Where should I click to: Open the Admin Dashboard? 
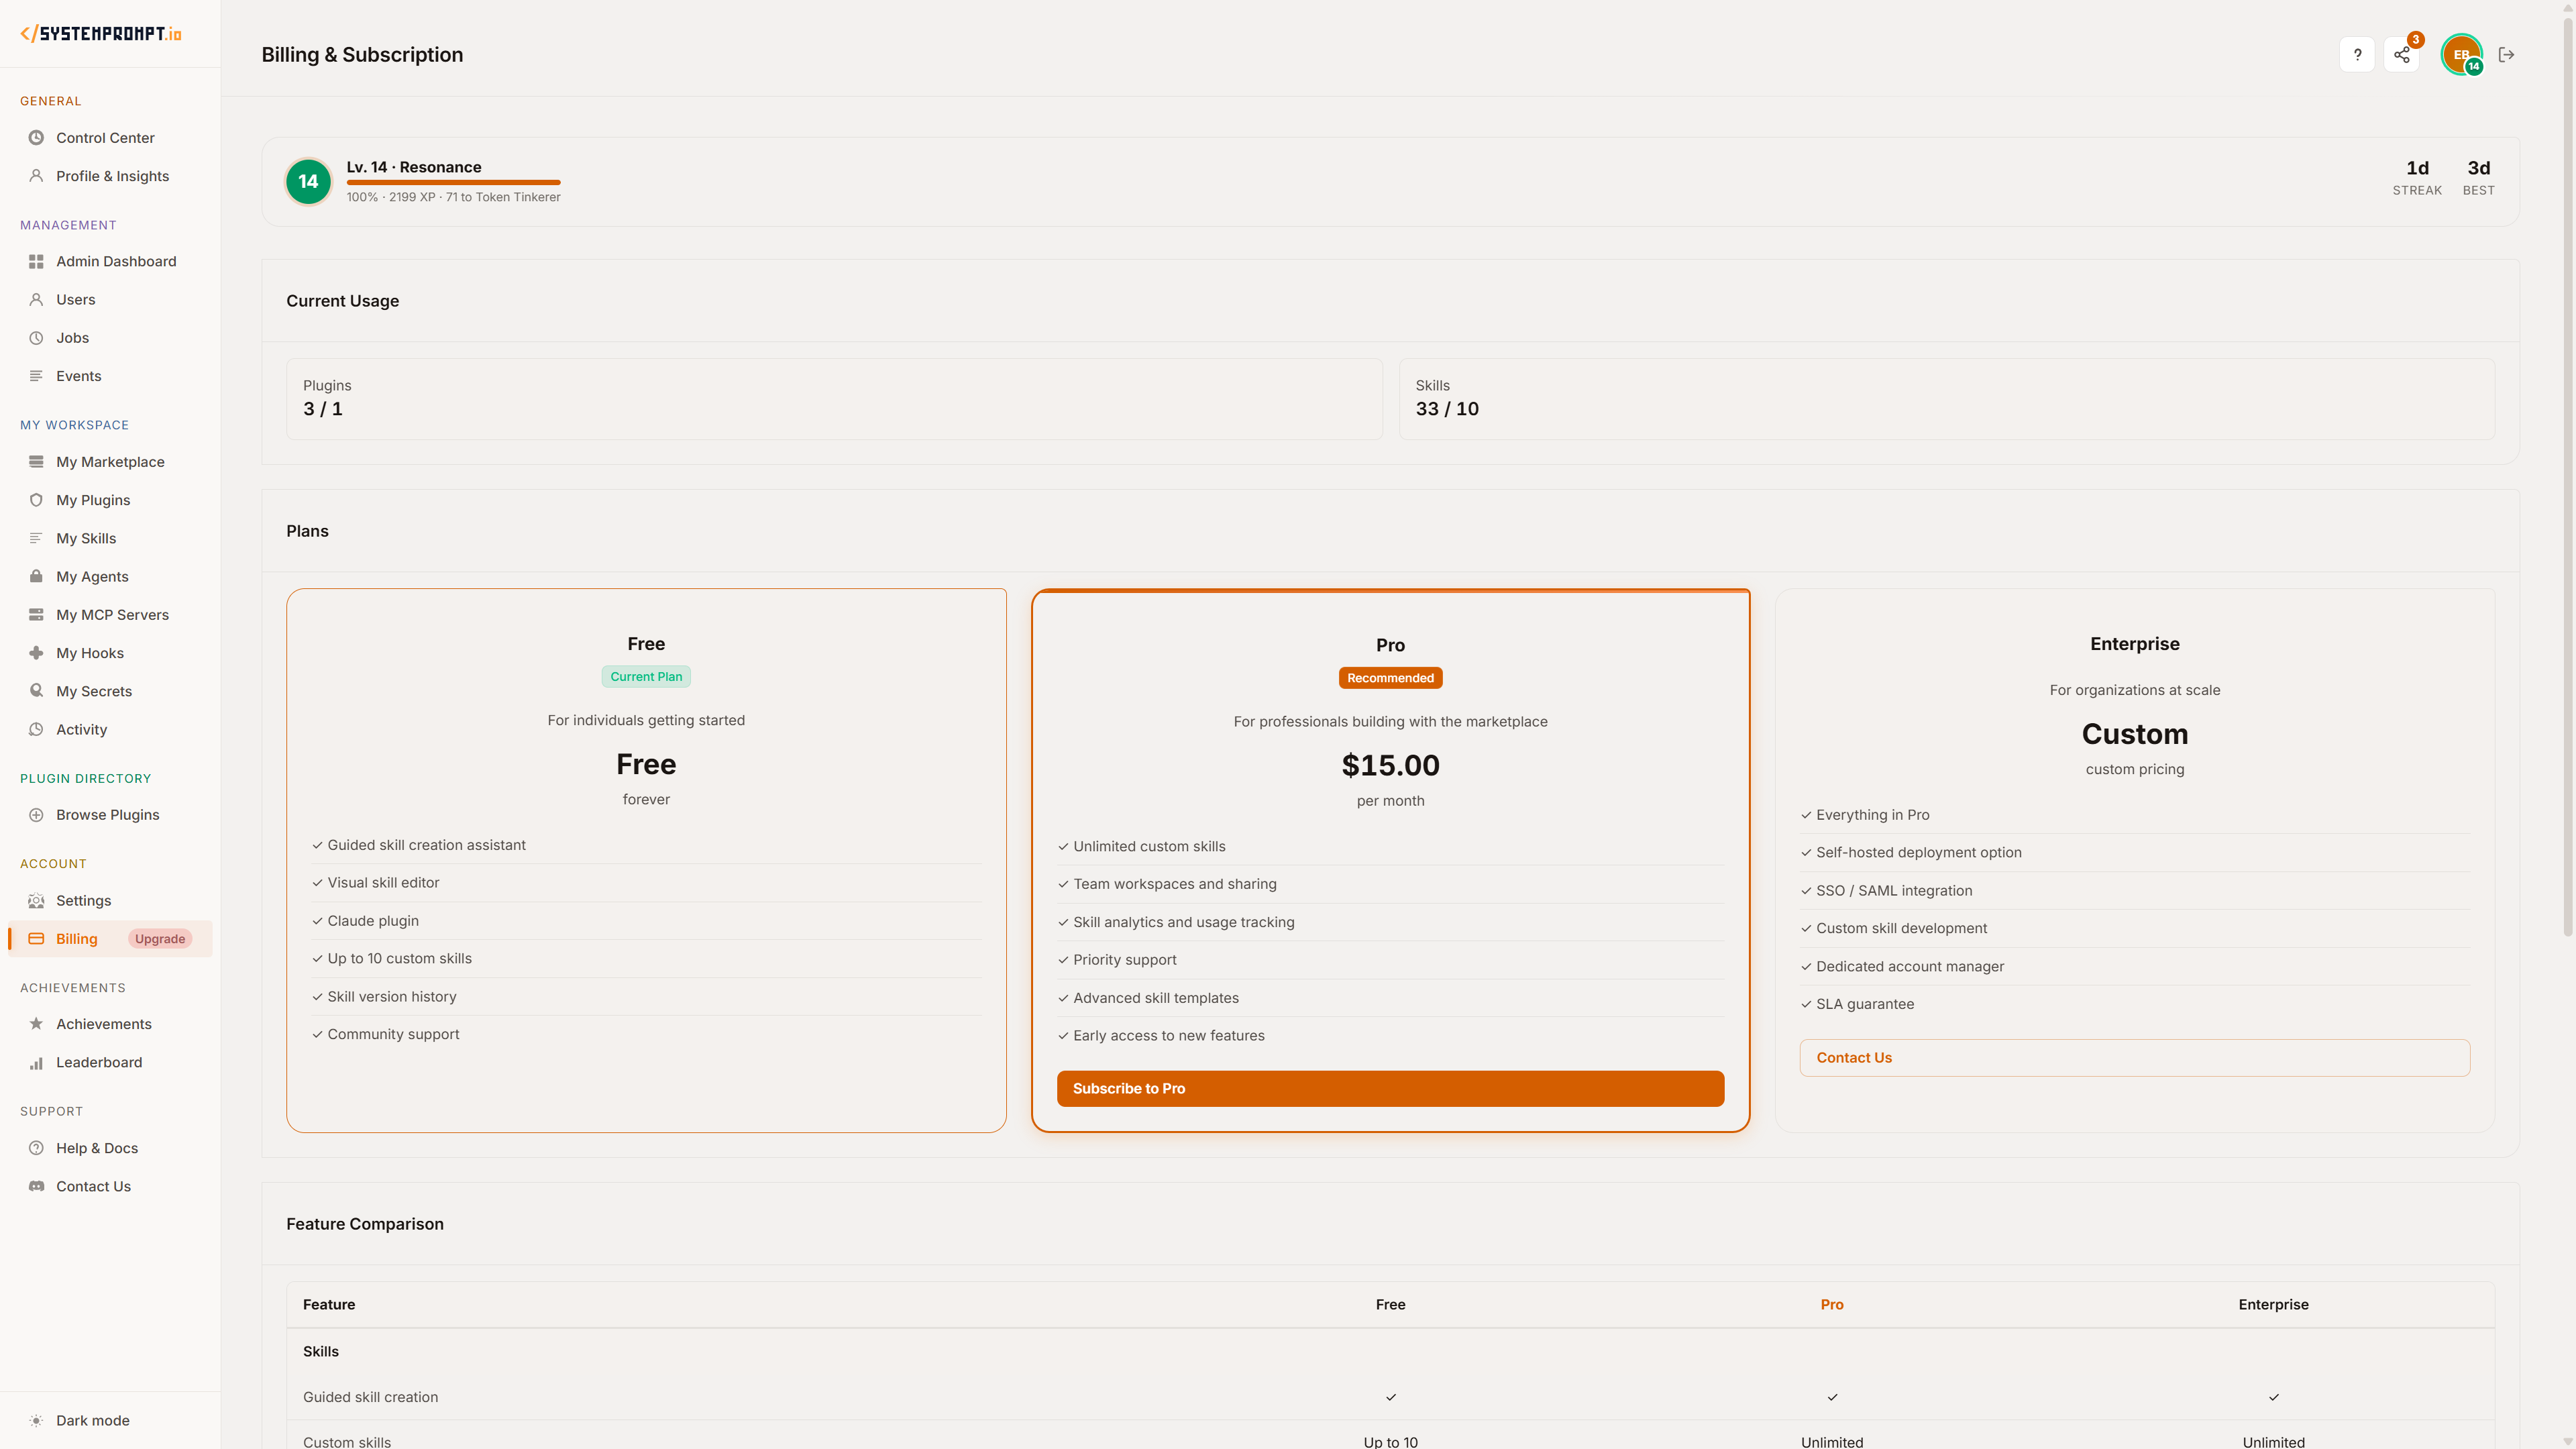coord(116,261)
